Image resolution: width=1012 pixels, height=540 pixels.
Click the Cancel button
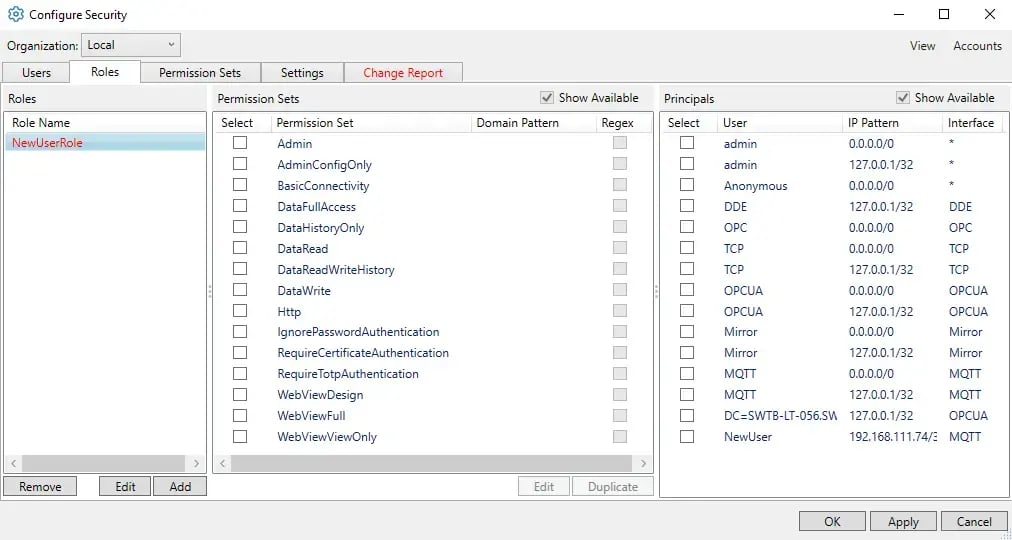(x=974, y=521)
